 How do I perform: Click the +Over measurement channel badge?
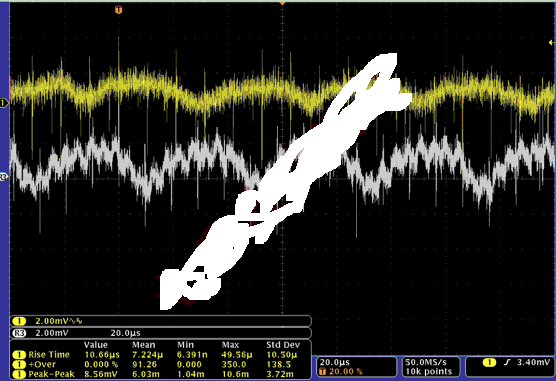[19, 364]
